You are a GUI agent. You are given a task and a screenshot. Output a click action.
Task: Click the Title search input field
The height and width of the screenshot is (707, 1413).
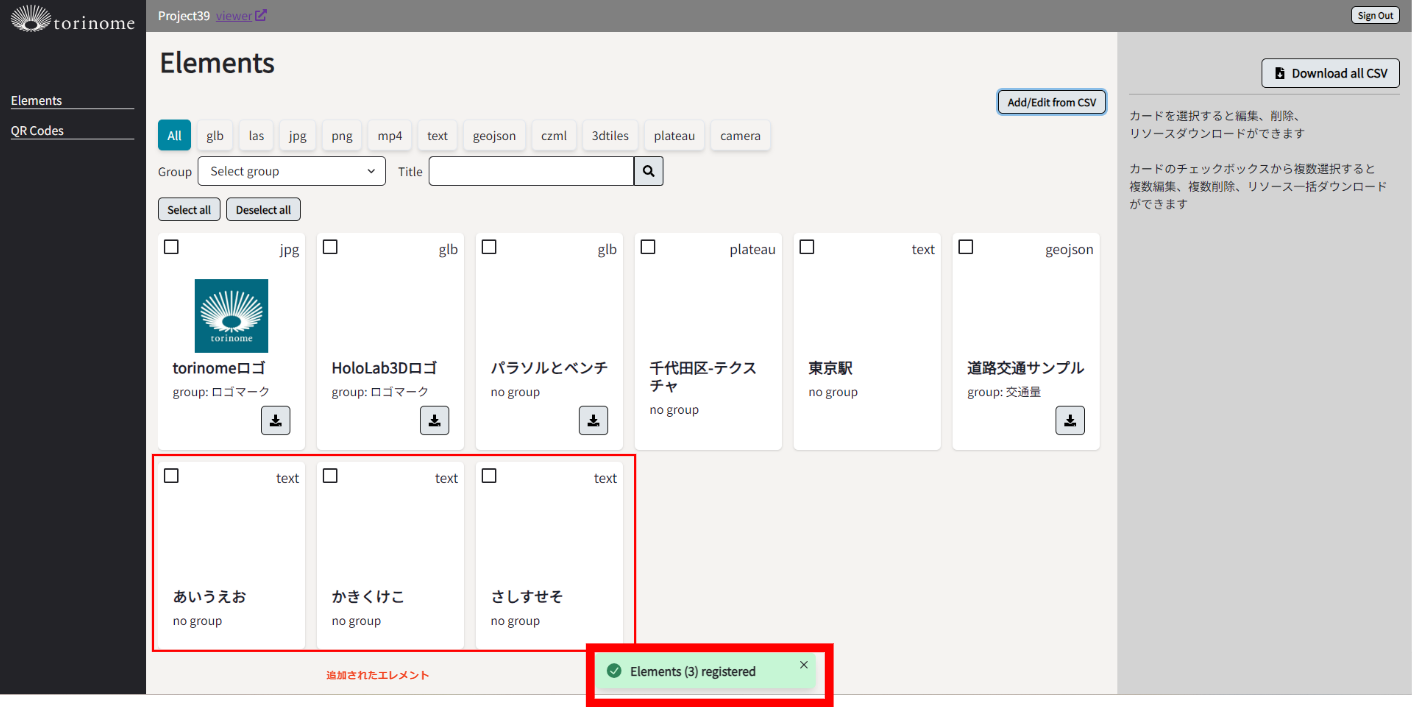[531, 172]
